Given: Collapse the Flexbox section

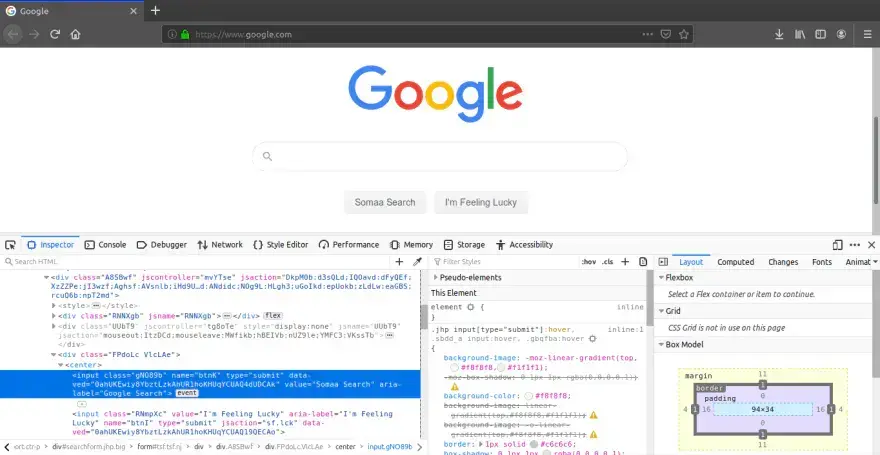Looking at the screenshot, I should [661, 277].
